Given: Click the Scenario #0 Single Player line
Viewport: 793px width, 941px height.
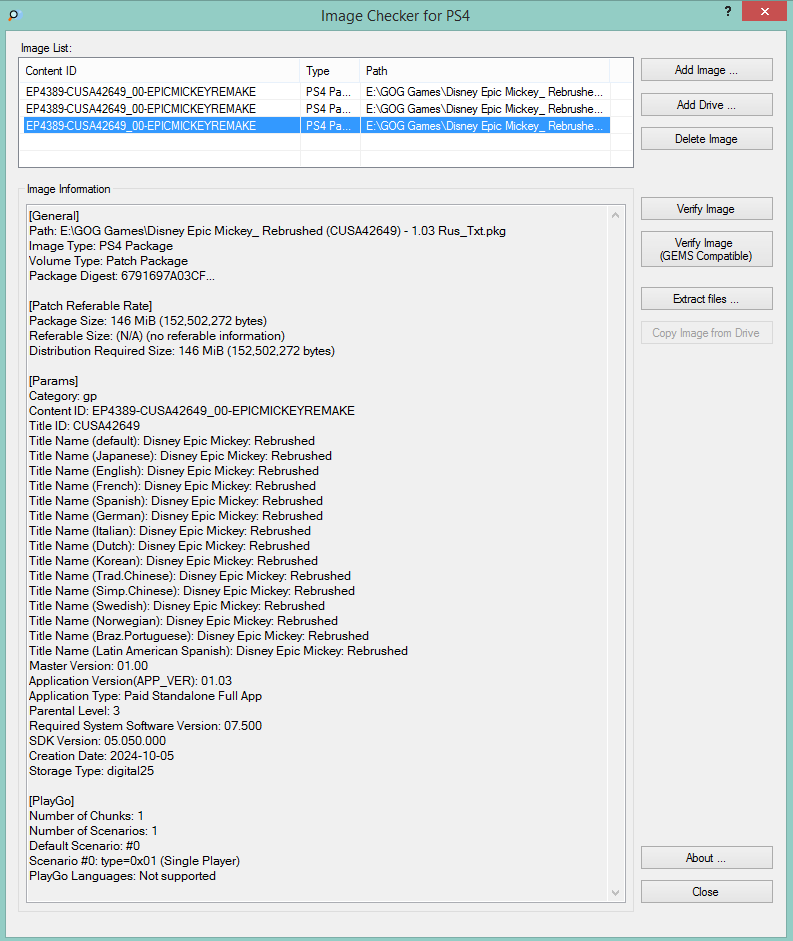Looking at the screenshot, I should point(134,861).
